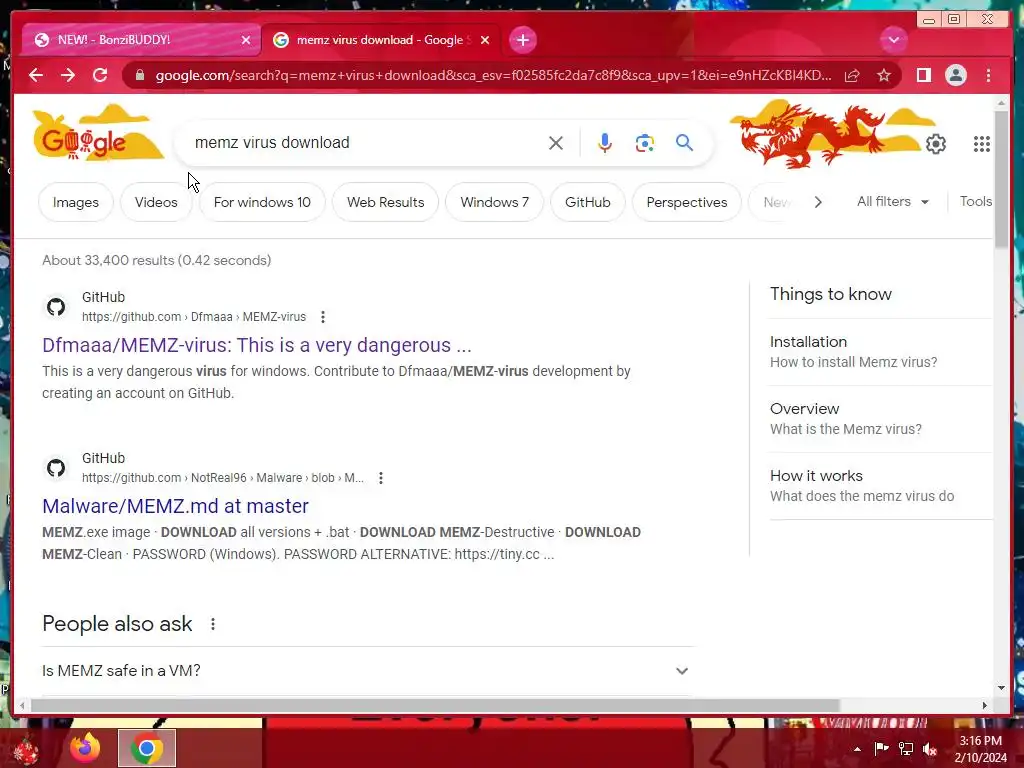Open the All filters dropdown
Screen dimensions: 1024x768
(893, 202)
